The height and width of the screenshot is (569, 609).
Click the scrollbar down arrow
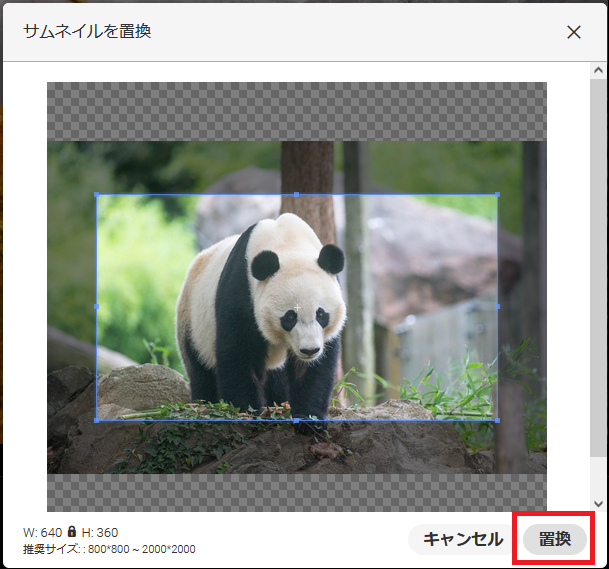point(598,503)
